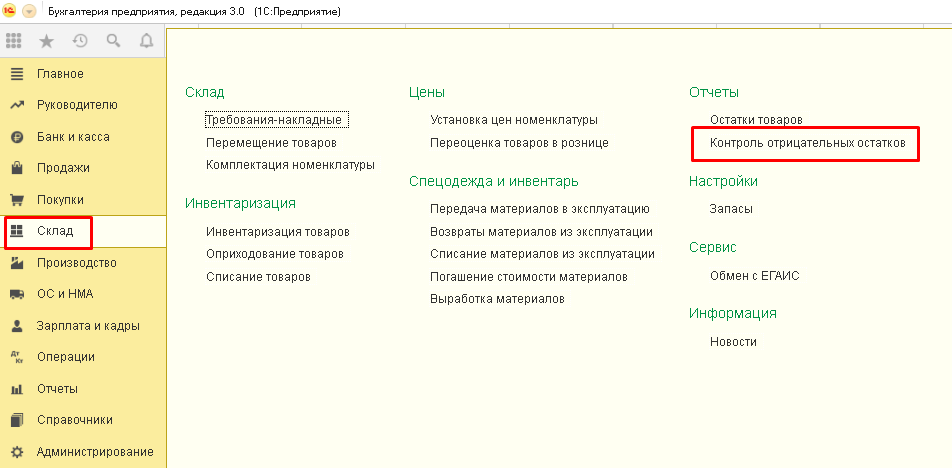The width and height of the screenshot is (952, 468).
Task: Click the Справочники books icon
Action: [17, 420]
